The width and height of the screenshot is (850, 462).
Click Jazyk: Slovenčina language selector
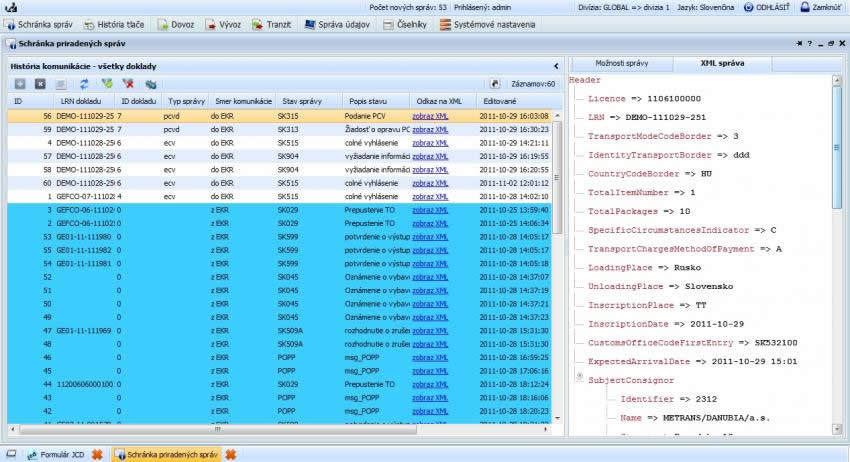705,8
